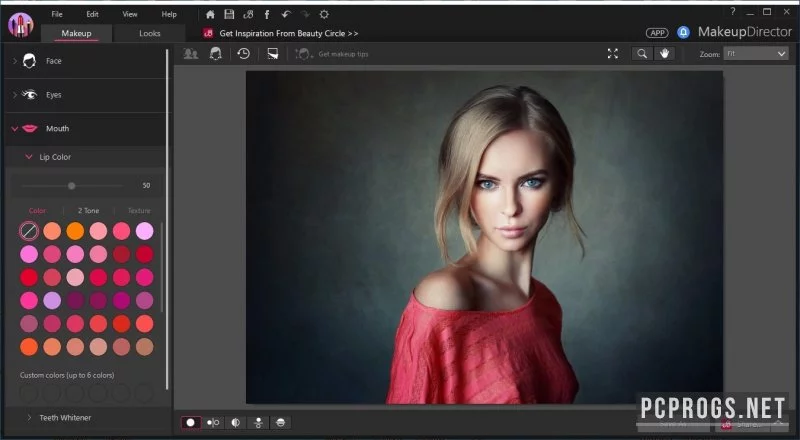This screenshot has width=800, height=440.
Task: Open the Help menu
Action: pos(169,14)
